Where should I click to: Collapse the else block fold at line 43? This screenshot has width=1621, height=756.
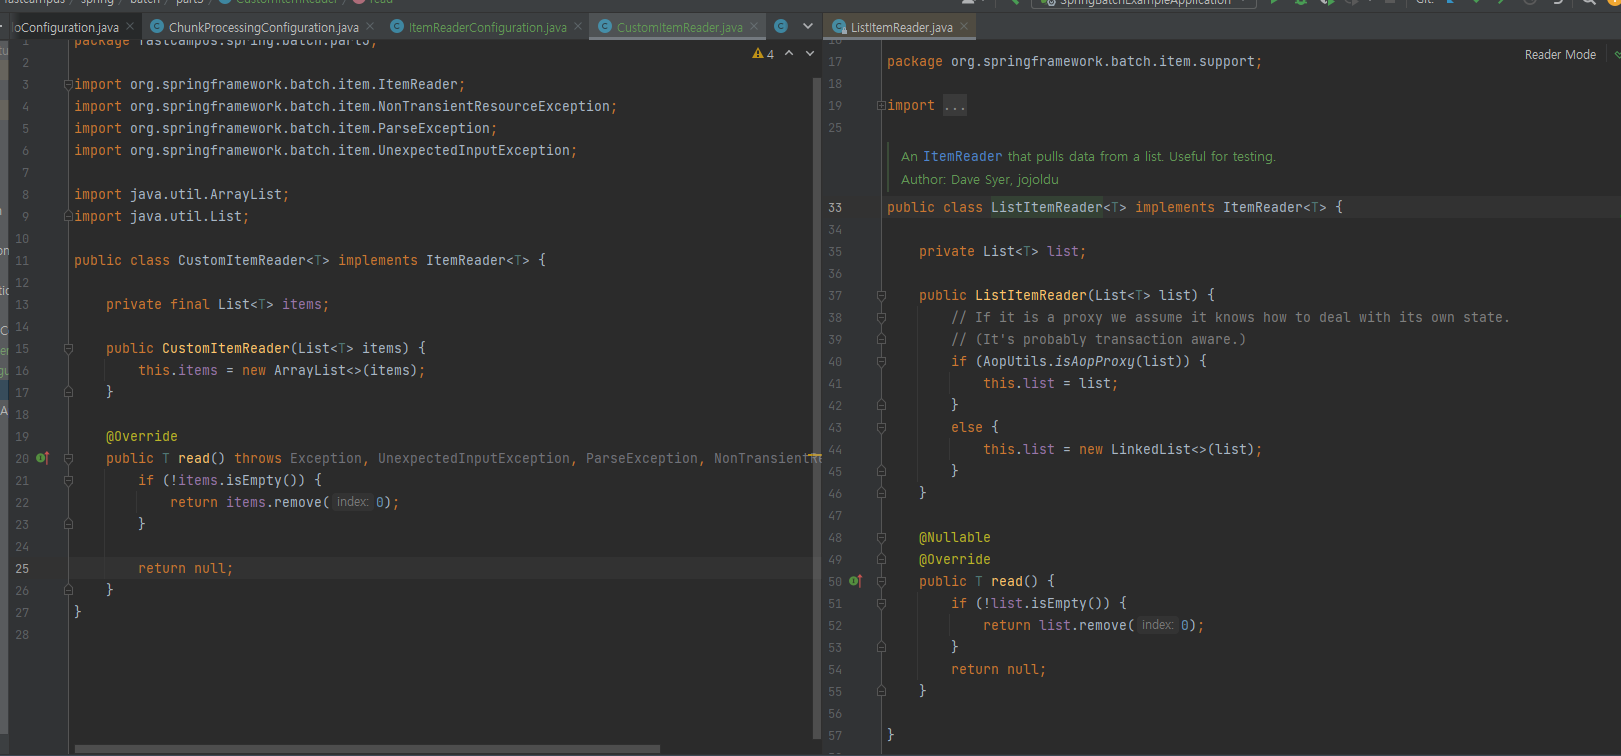point(881,427)
